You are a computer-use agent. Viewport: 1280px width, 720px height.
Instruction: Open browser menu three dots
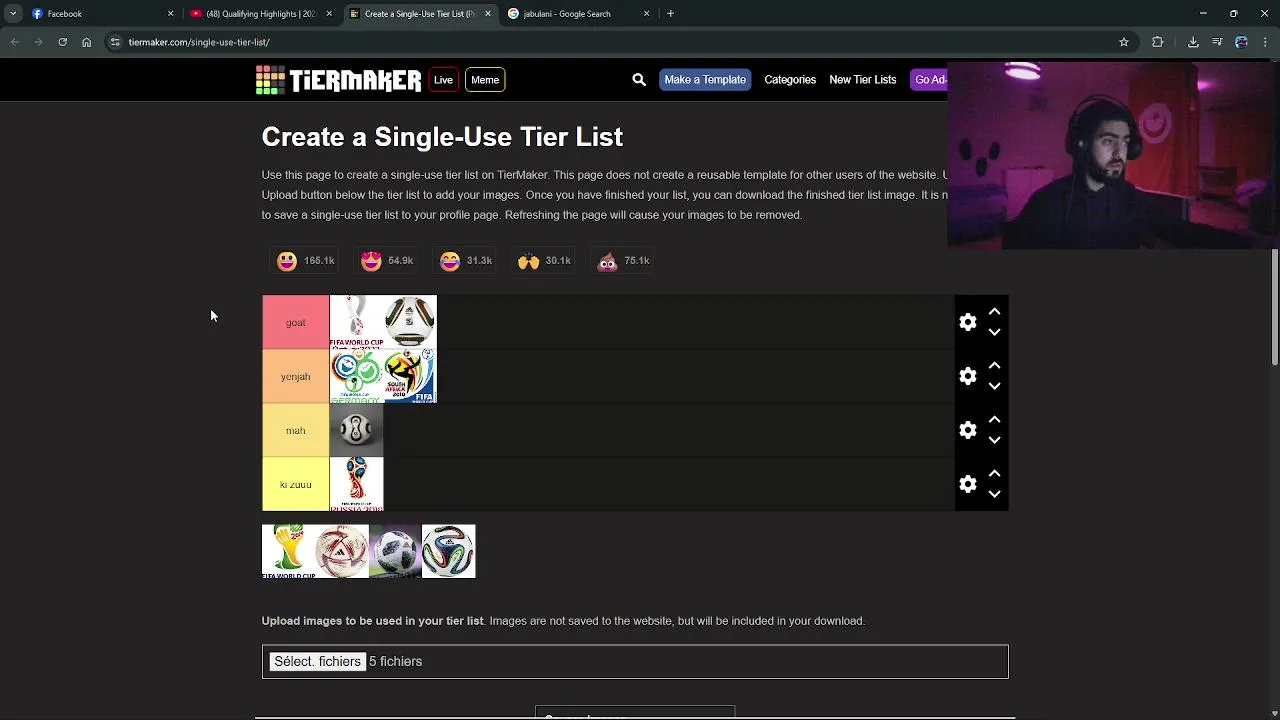(1266, 42)
